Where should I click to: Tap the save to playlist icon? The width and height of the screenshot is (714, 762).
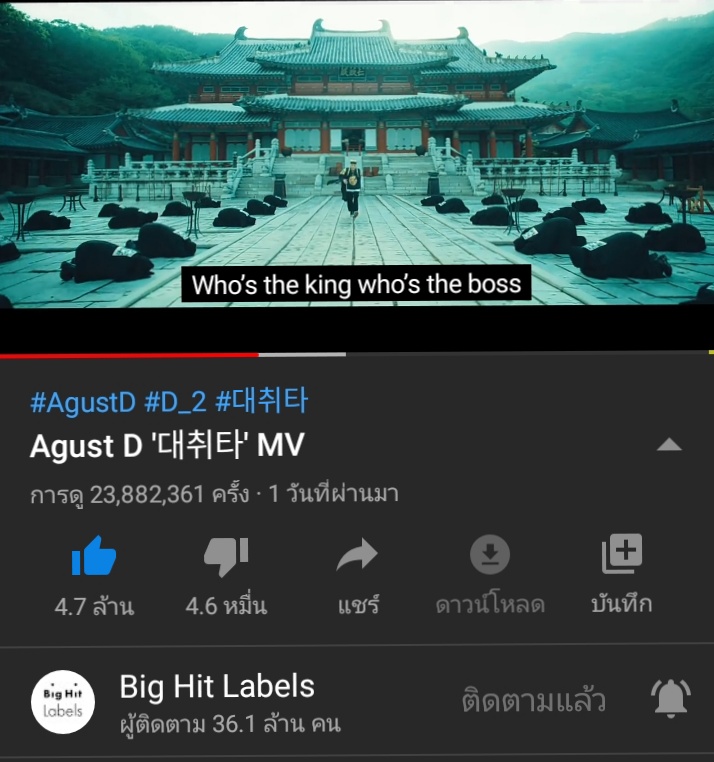click(622, 554)
